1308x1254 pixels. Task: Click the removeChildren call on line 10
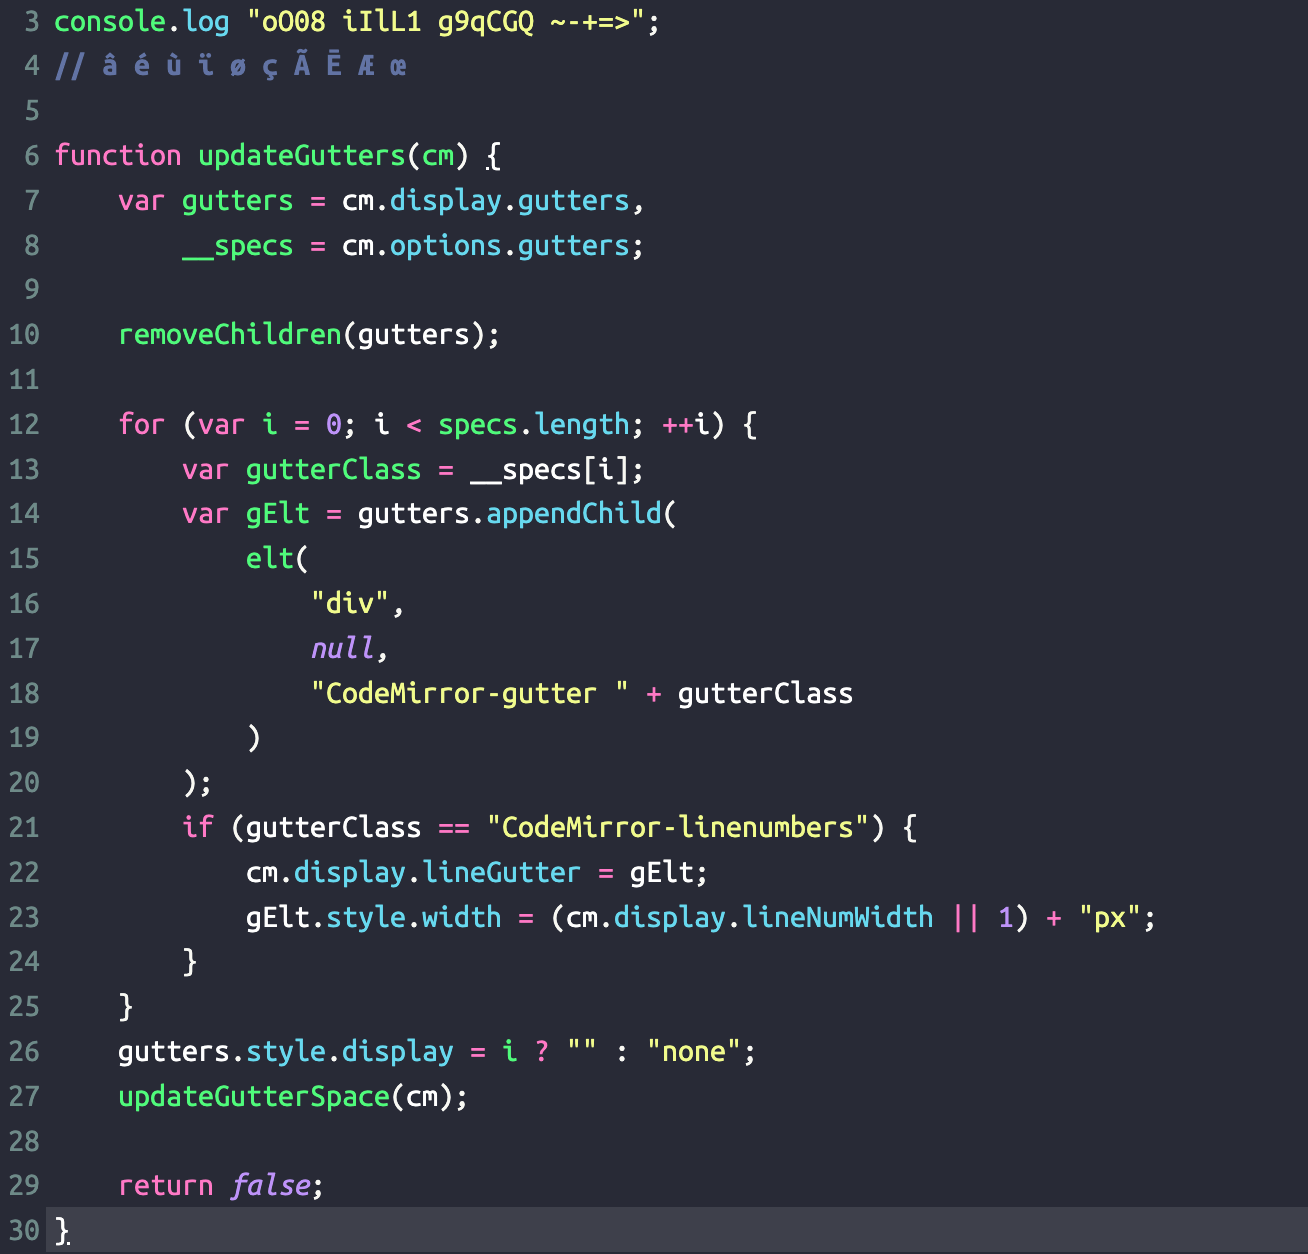point(228,335)
